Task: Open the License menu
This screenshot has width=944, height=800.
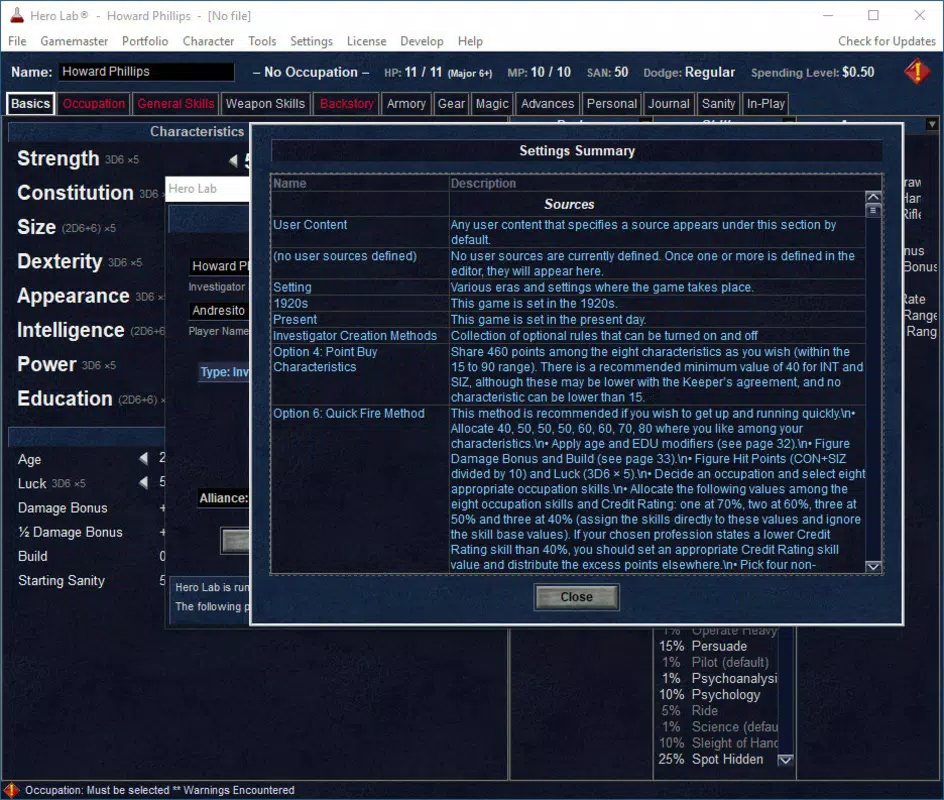Action: (366, 41)
